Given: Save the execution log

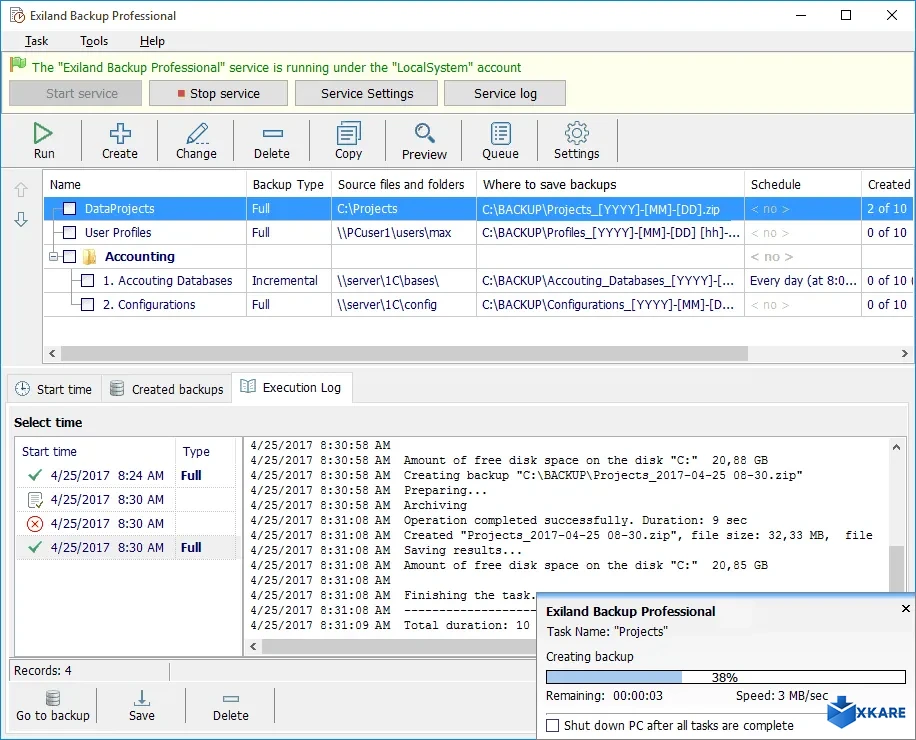Looking at the screenshot, I should 142,706.
